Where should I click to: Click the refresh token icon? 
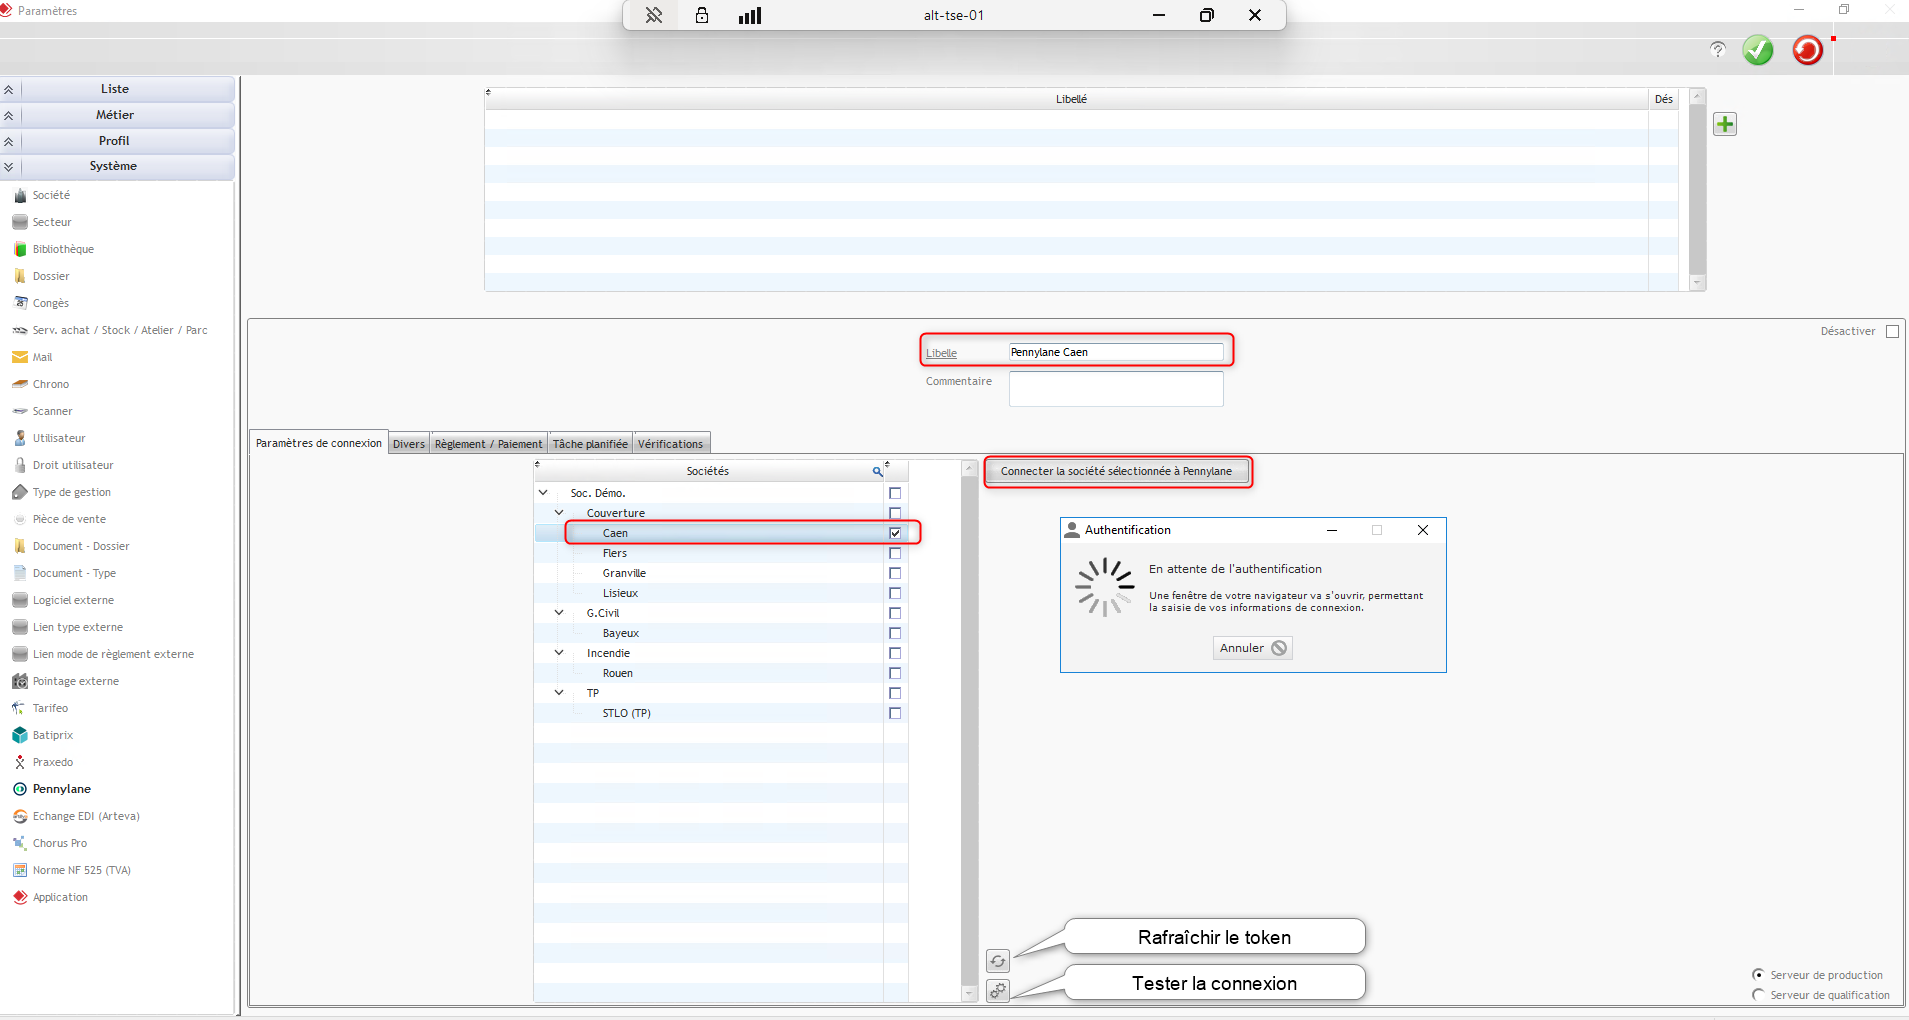coord(998,961)
